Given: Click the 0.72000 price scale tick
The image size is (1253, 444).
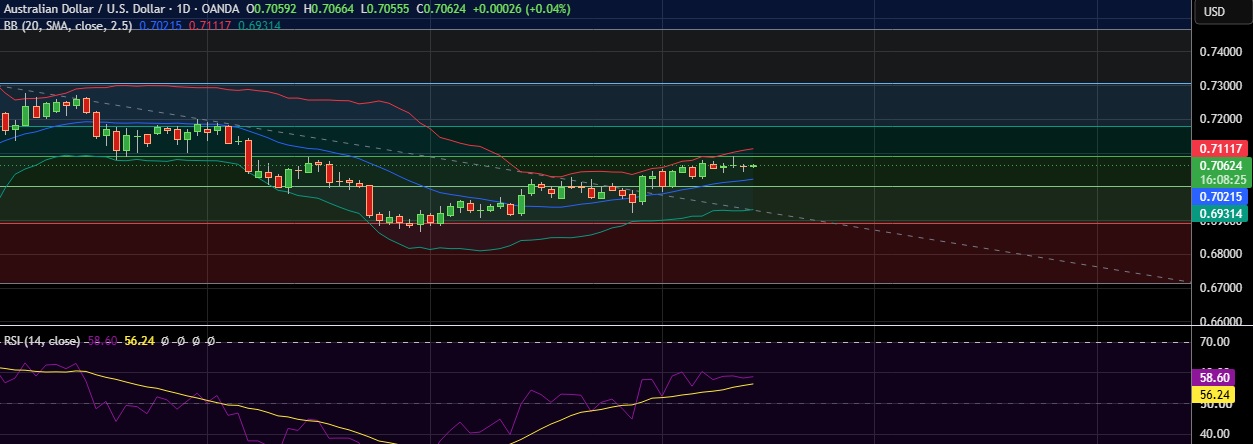Looking at the screenshot, I should click(1220, 119).
